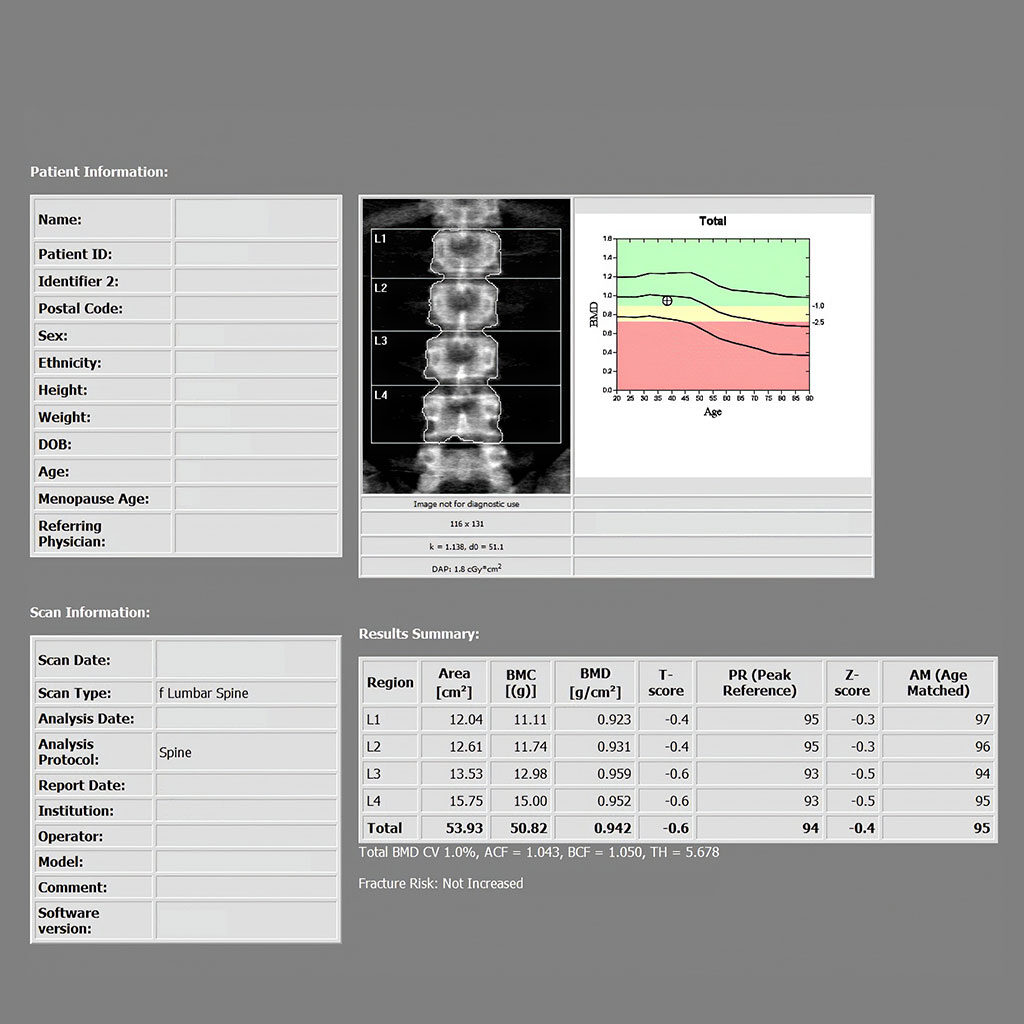The width and height of the screenshot is (1024, 1024).
Task: Click the patient marker on the BMD chart
Action: pyautogui.click(x=667, y=300)
